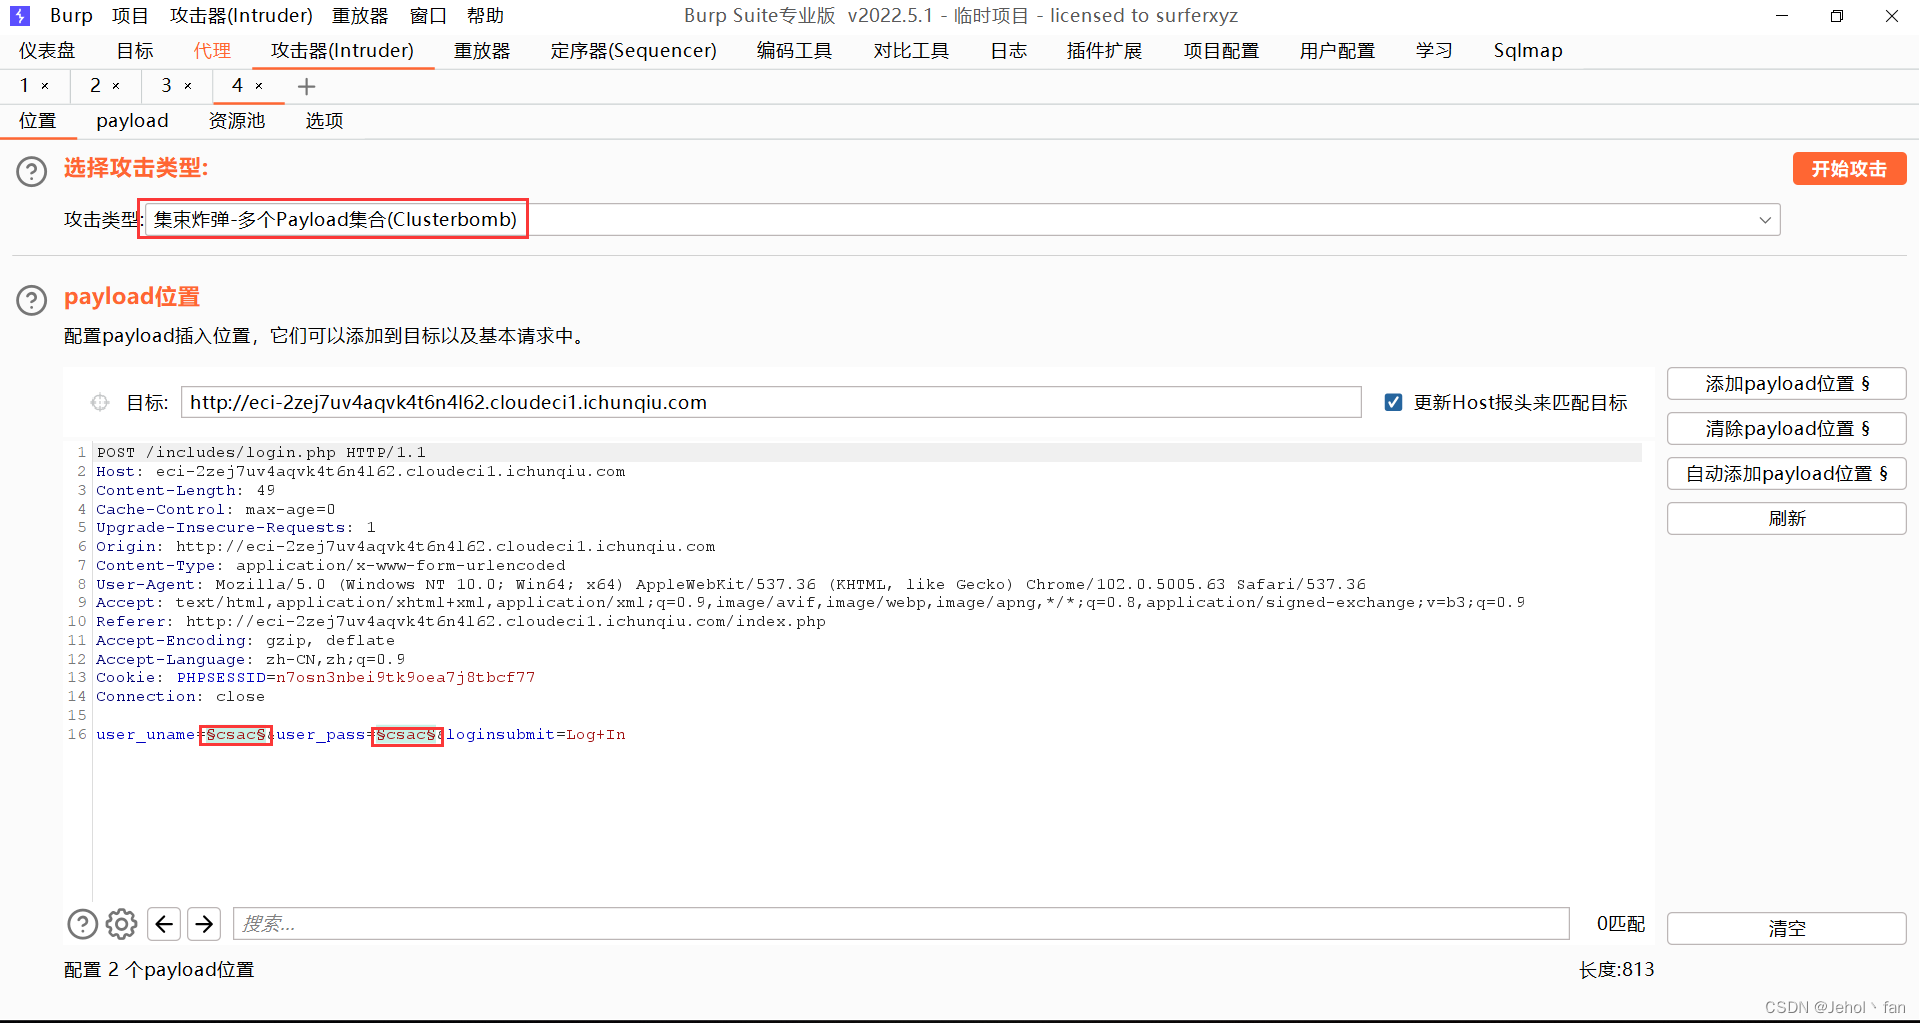Switch to the 目标 tab

(x=135, y=51)
